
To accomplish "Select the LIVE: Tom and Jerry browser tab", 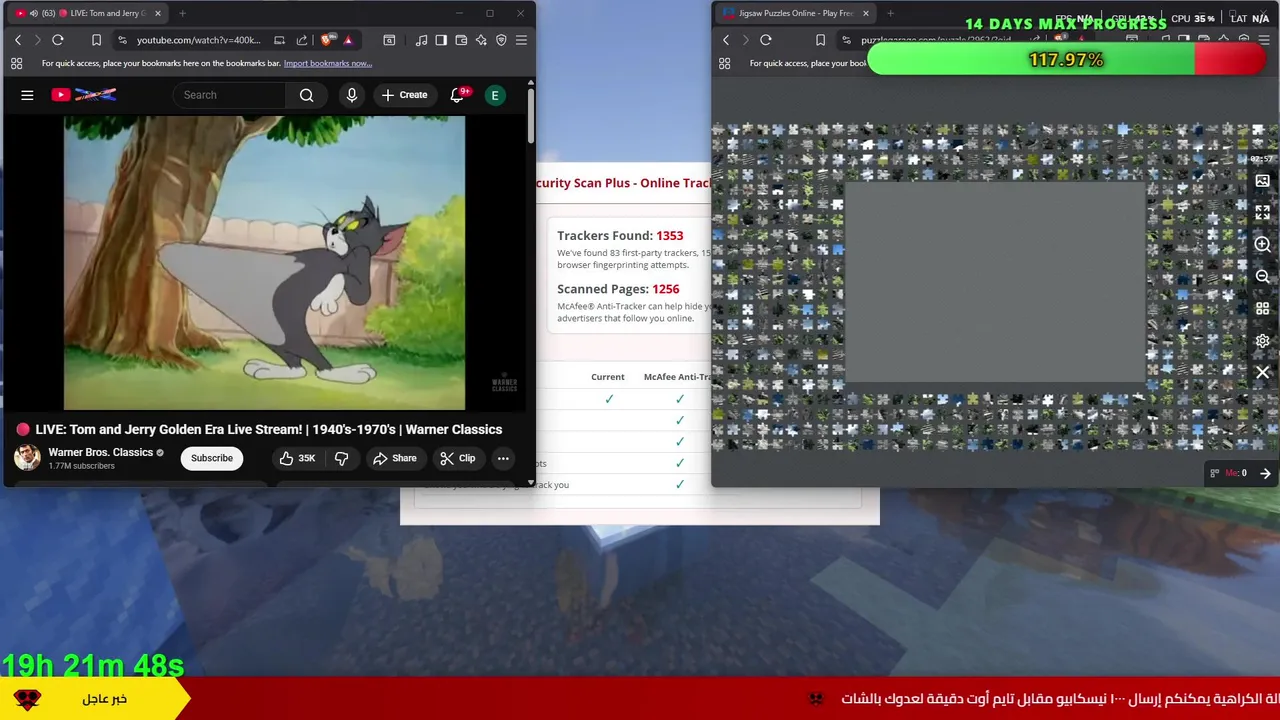I will click(x=90, y=13).
